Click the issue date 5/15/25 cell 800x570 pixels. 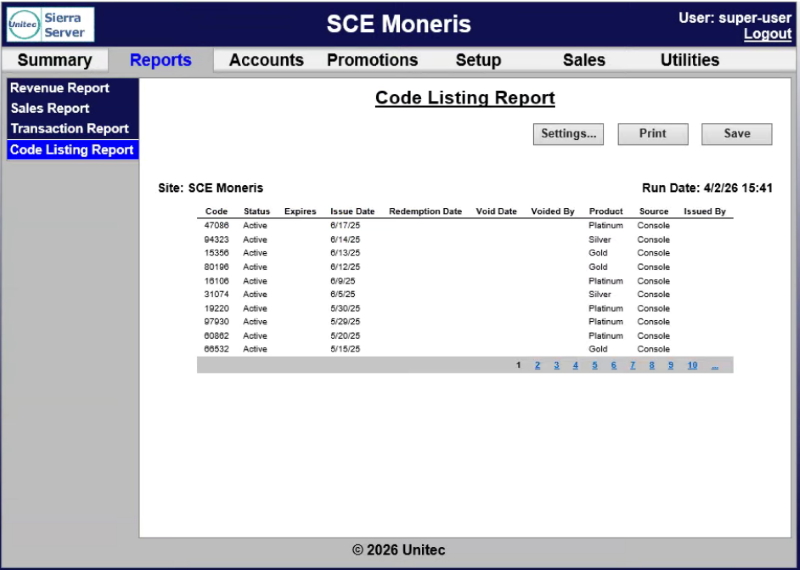[x=345, y=350]
